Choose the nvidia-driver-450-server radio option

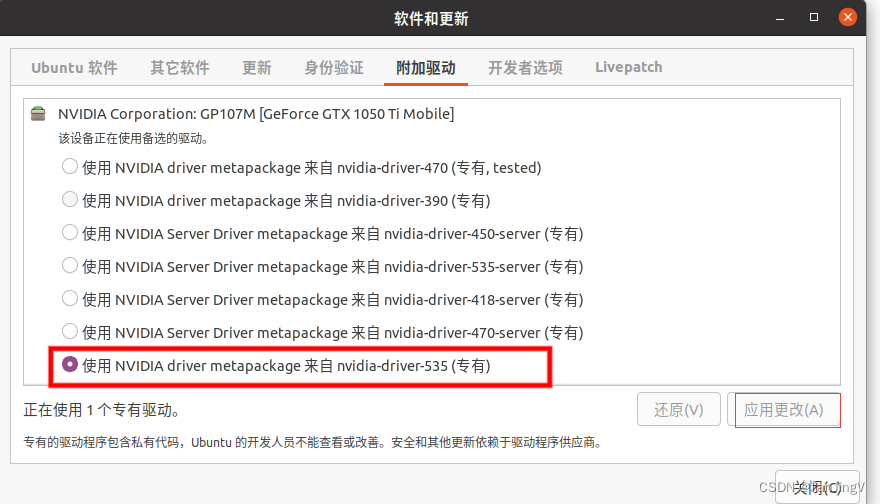click(70, 233)
